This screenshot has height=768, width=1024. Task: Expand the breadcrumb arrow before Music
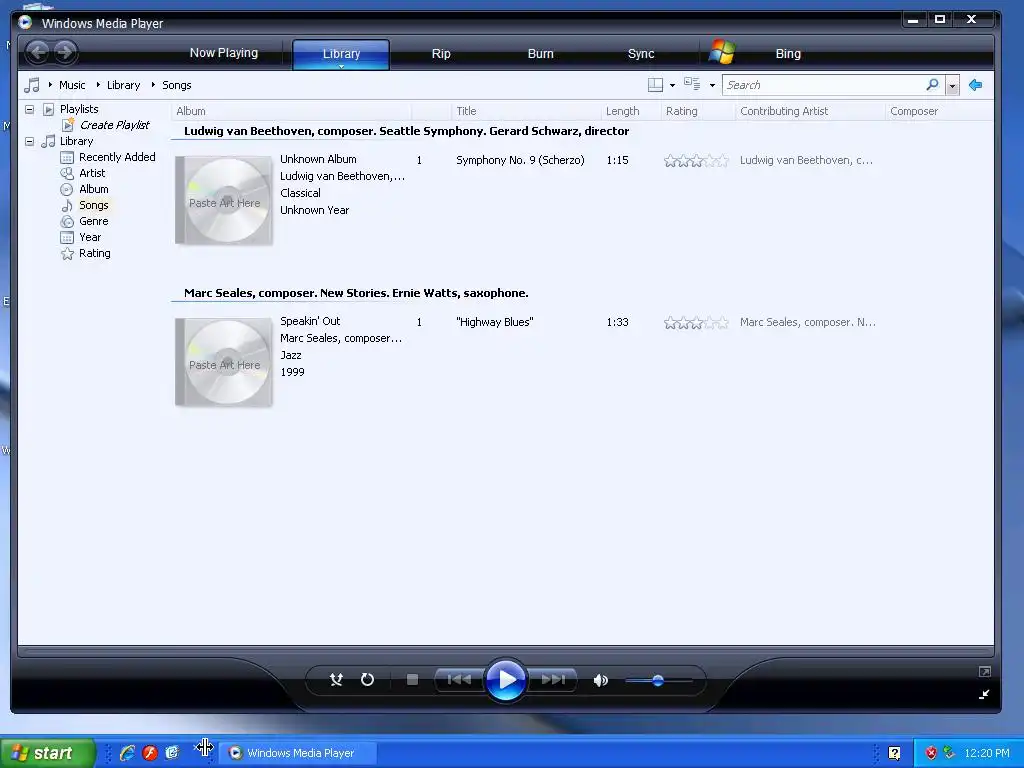tap(50, 85)
